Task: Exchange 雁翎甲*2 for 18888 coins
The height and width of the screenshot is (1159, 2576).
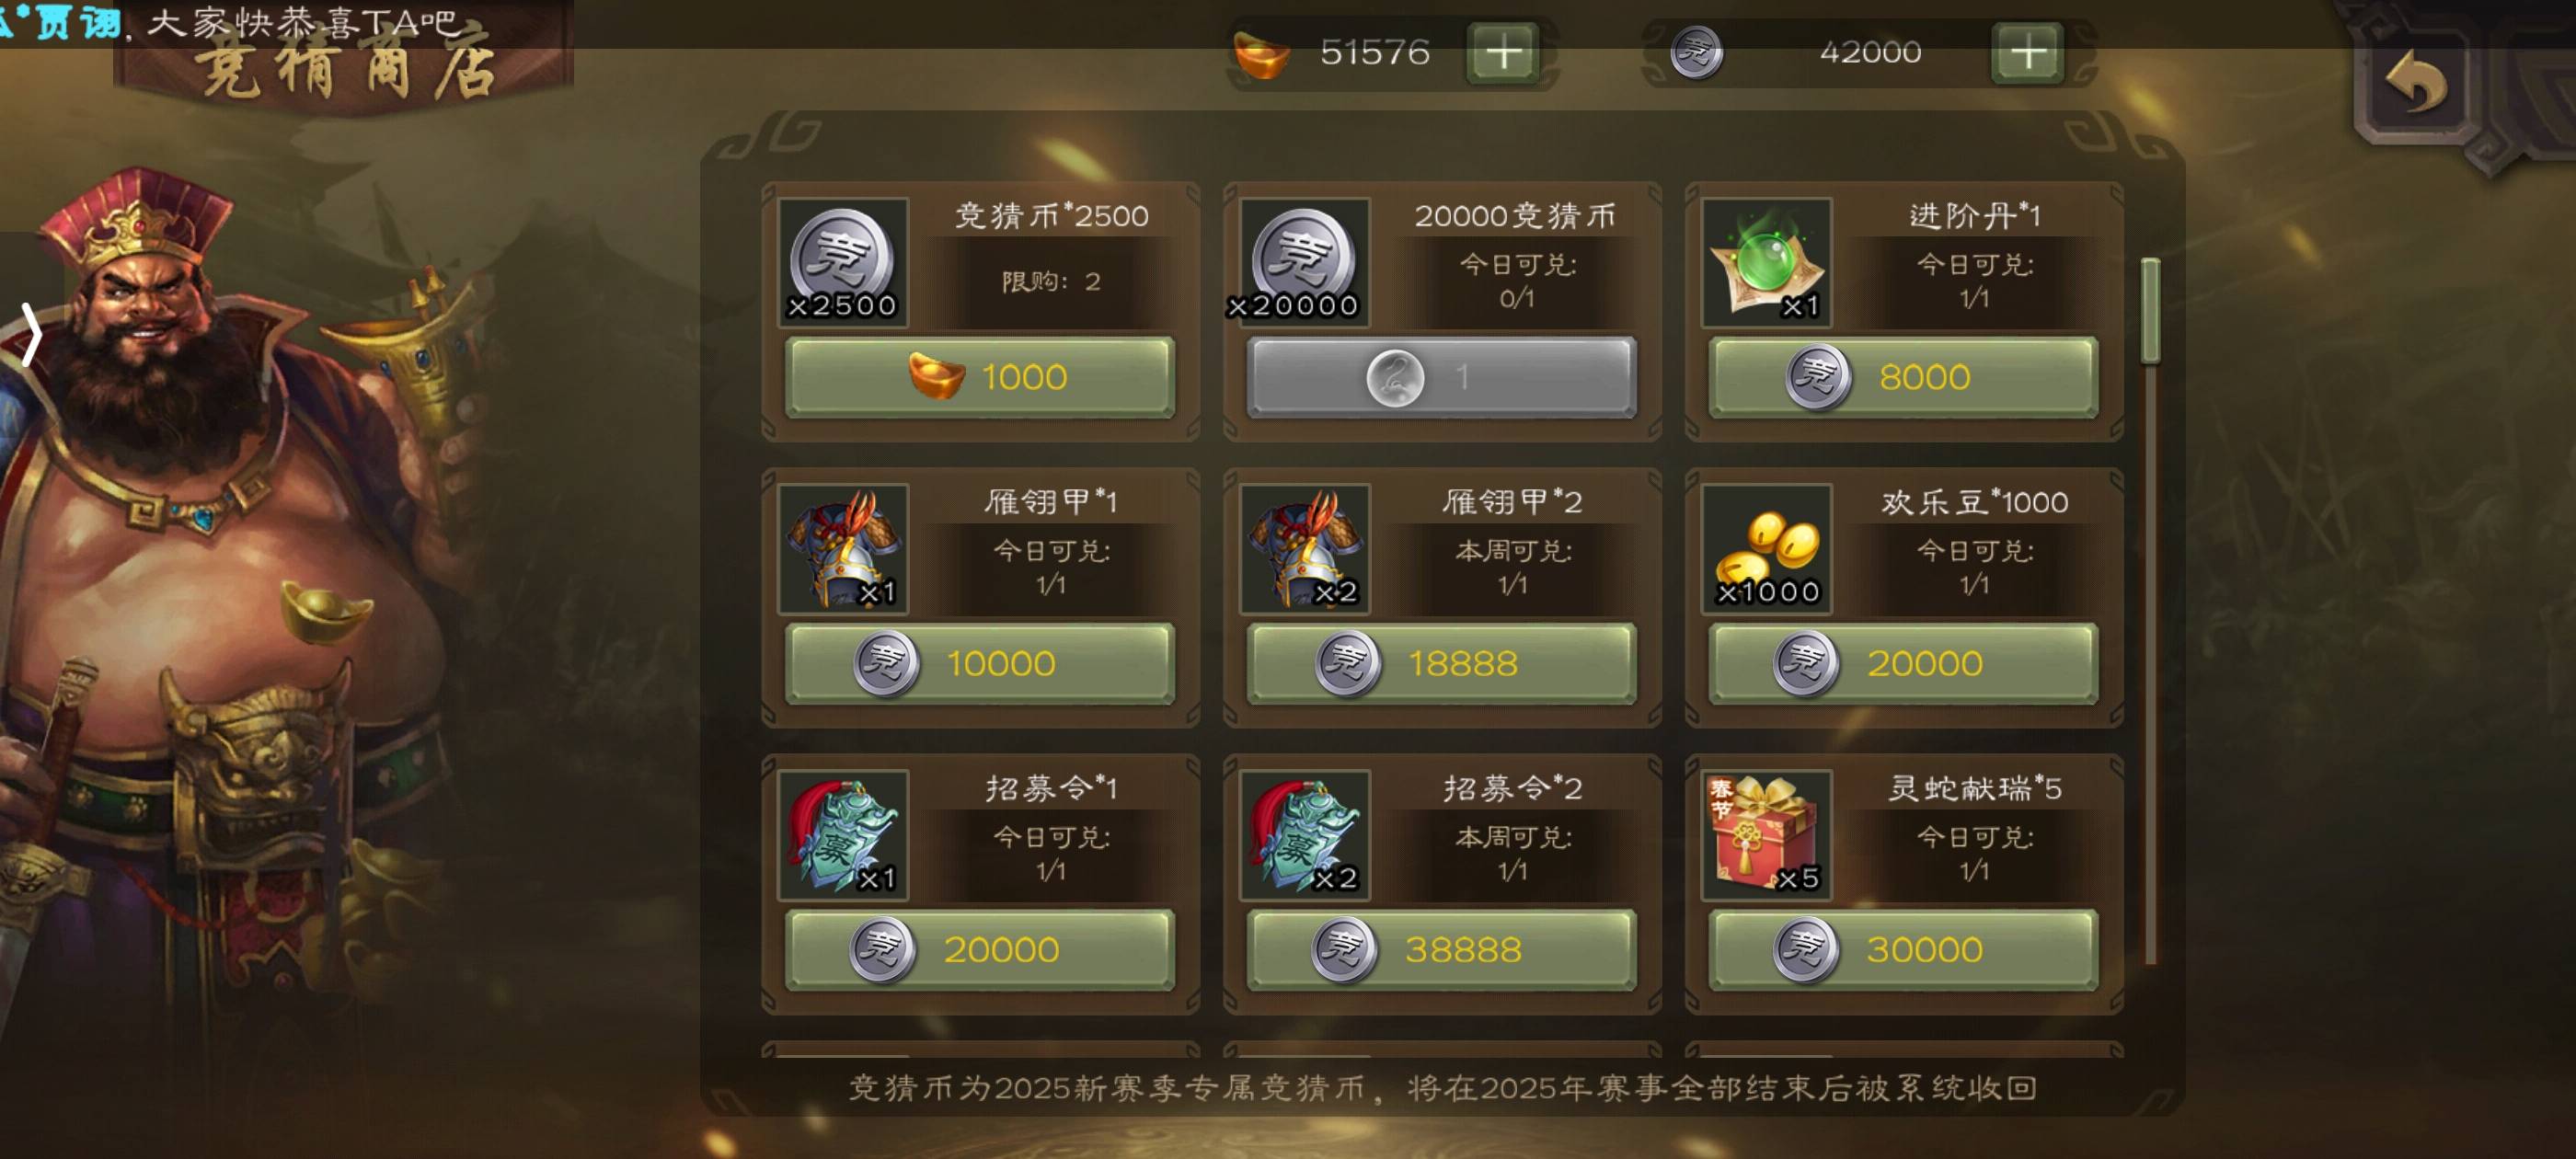Action: 1441,663
